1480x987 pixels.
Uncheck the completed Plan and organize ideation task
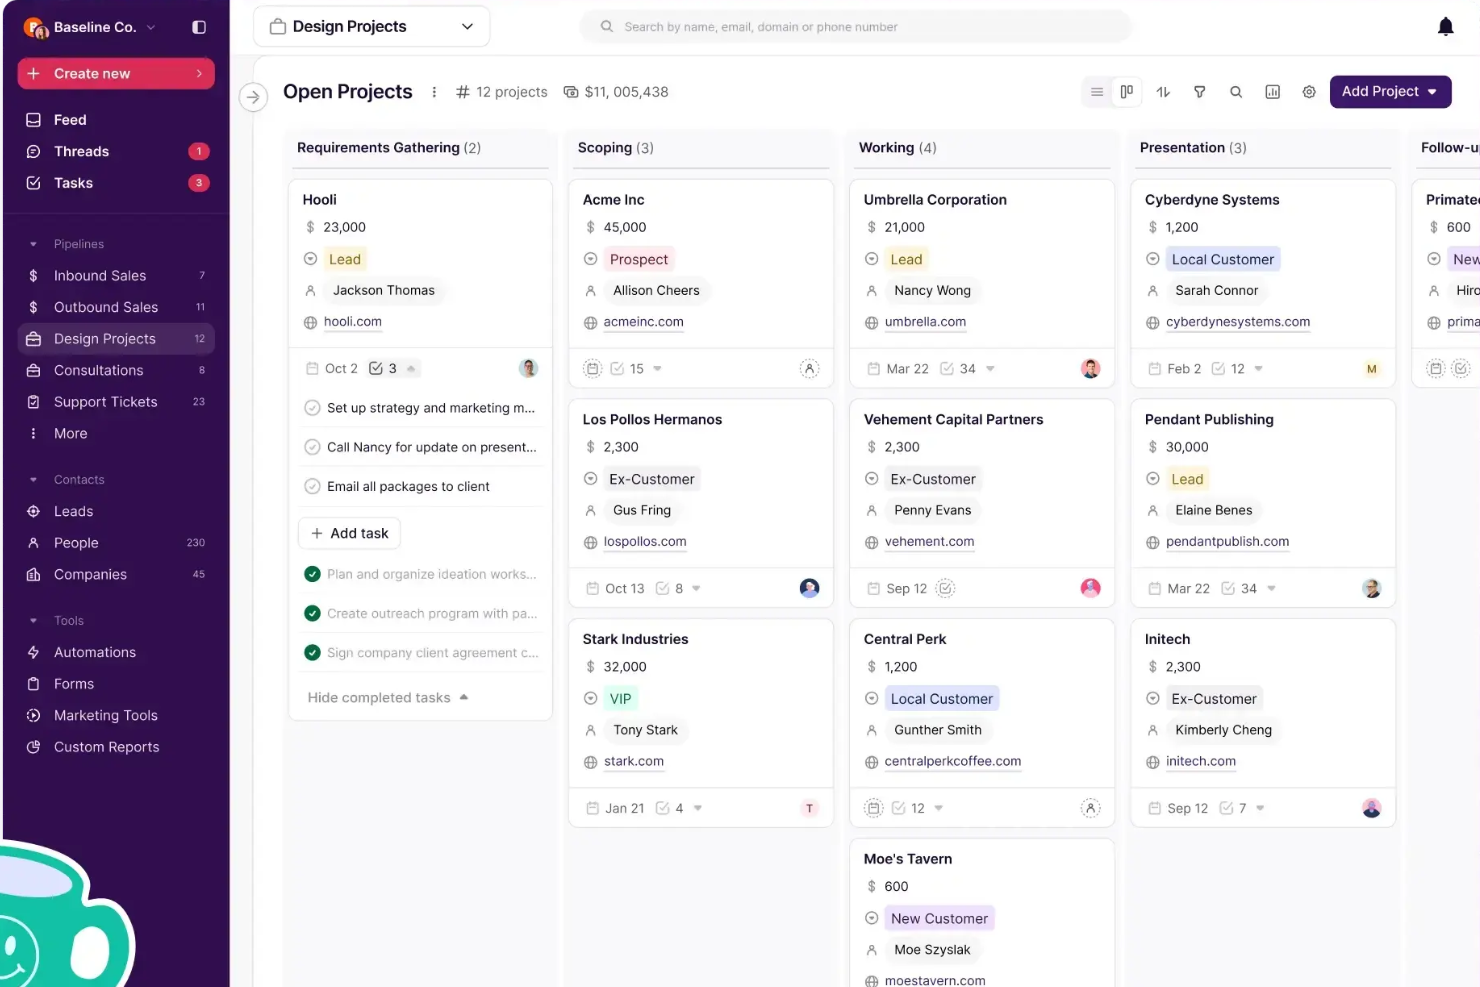pos(311,574)
